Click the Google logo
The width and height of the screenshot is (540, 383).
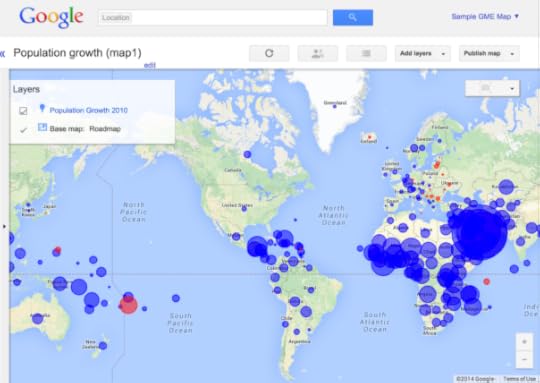(x=51, y=17)
